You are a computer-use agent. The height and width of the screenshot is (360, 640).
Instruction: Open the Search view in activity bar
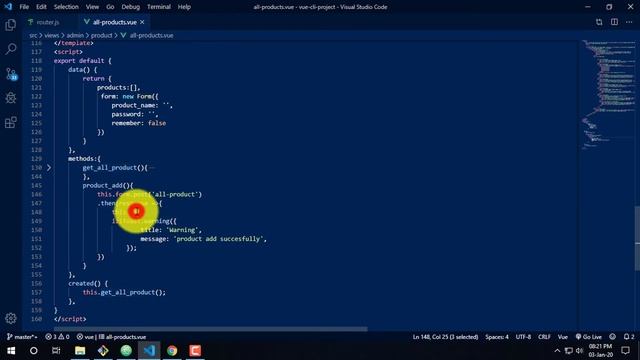click(x=11, y=49)
